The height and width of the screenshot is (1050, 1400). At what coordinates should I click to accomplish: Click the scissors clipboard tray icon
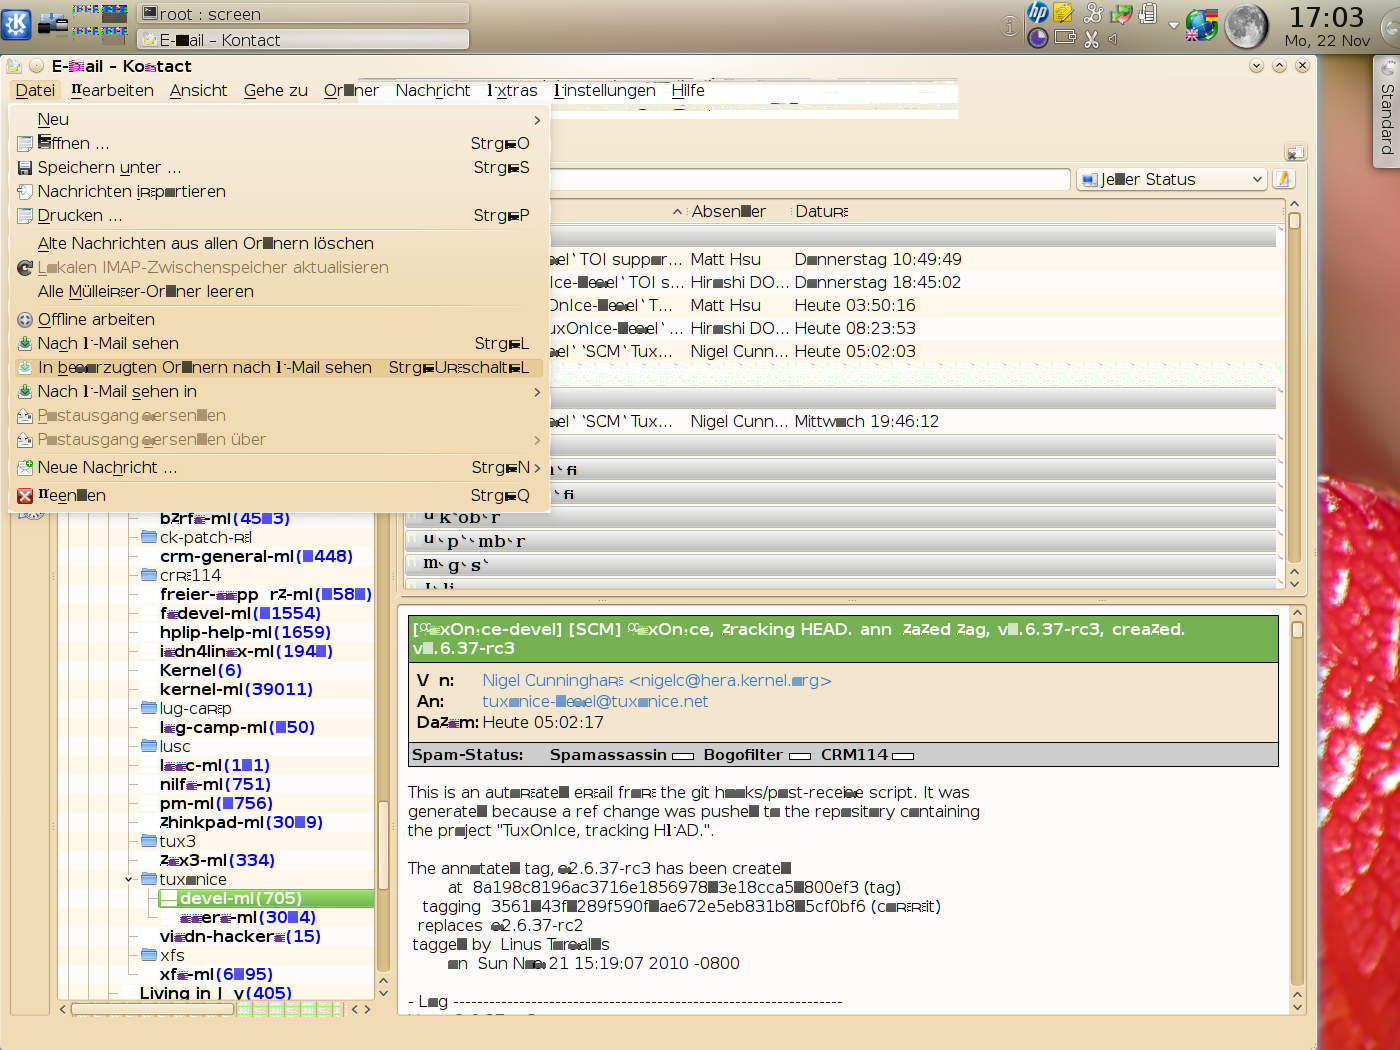1091,39
